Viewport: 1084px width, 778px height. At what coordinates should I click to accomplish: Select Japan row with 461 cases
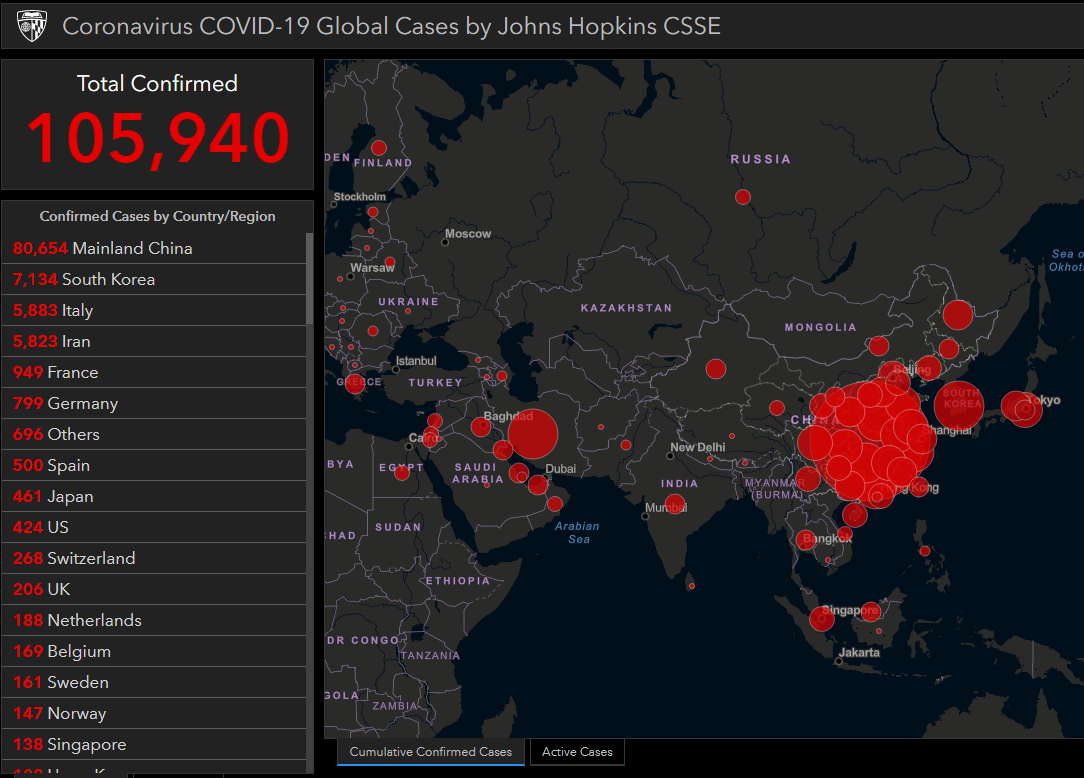click(154, 496)
